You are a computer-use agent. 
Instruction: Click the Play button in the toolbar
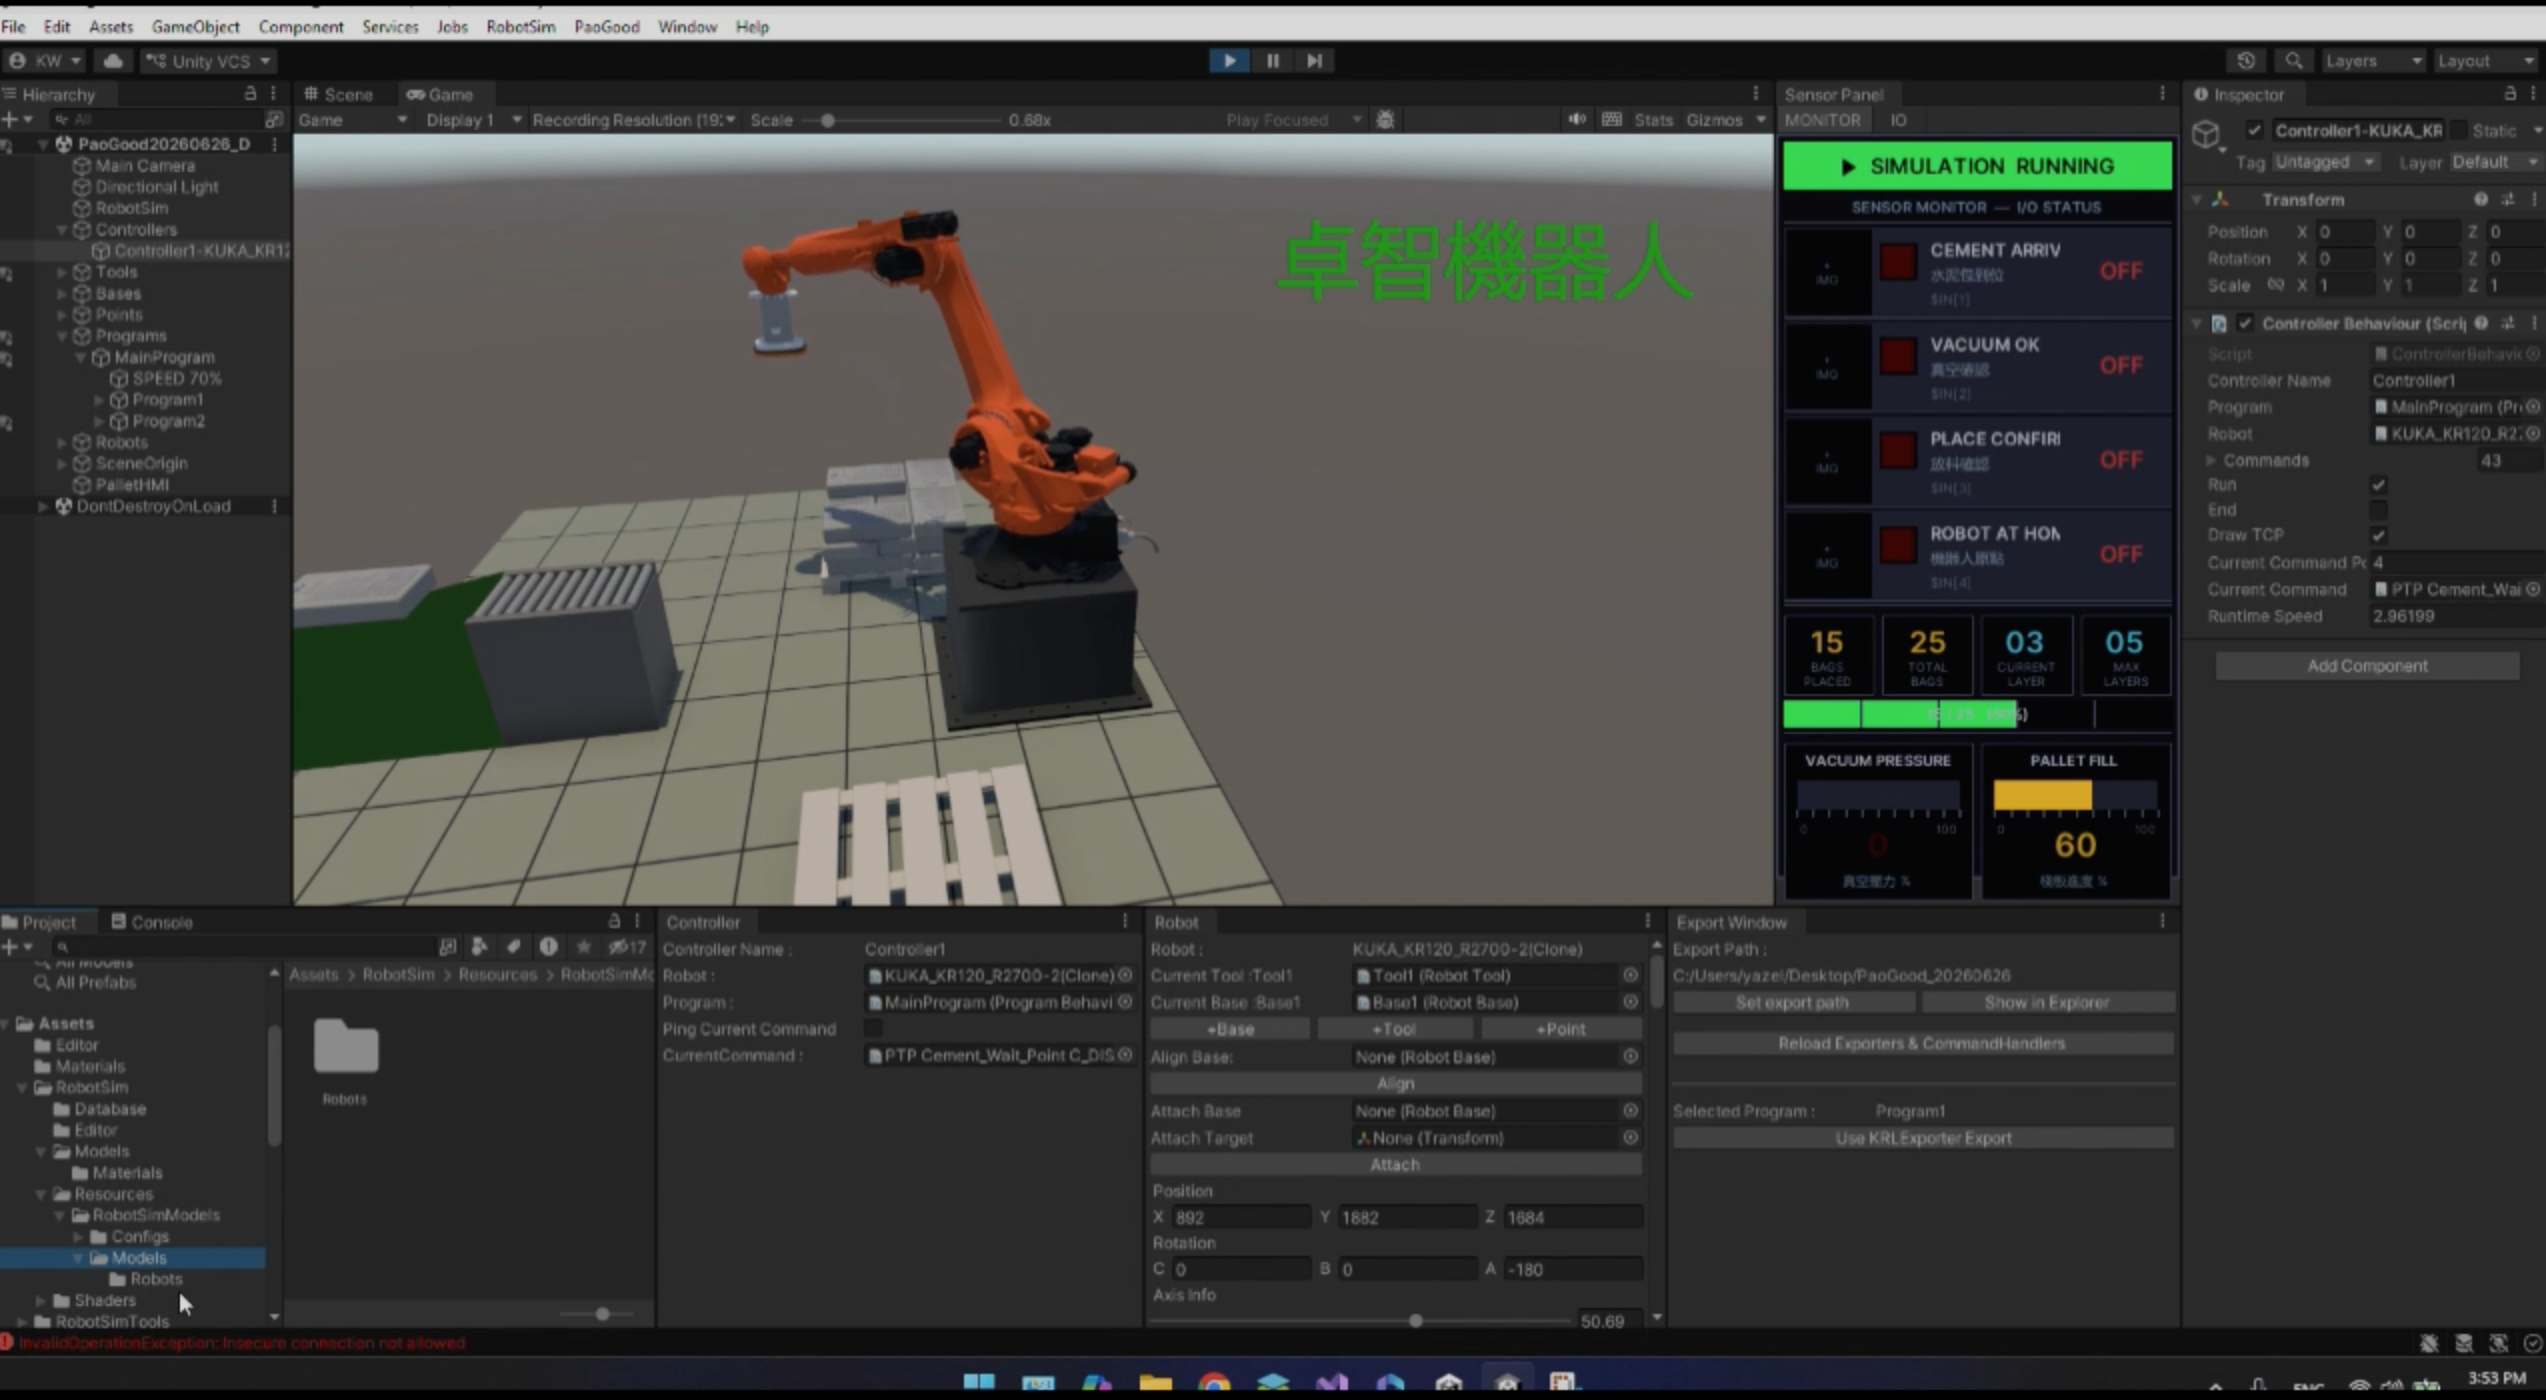pyautogui.click(x=1229, y=60)
